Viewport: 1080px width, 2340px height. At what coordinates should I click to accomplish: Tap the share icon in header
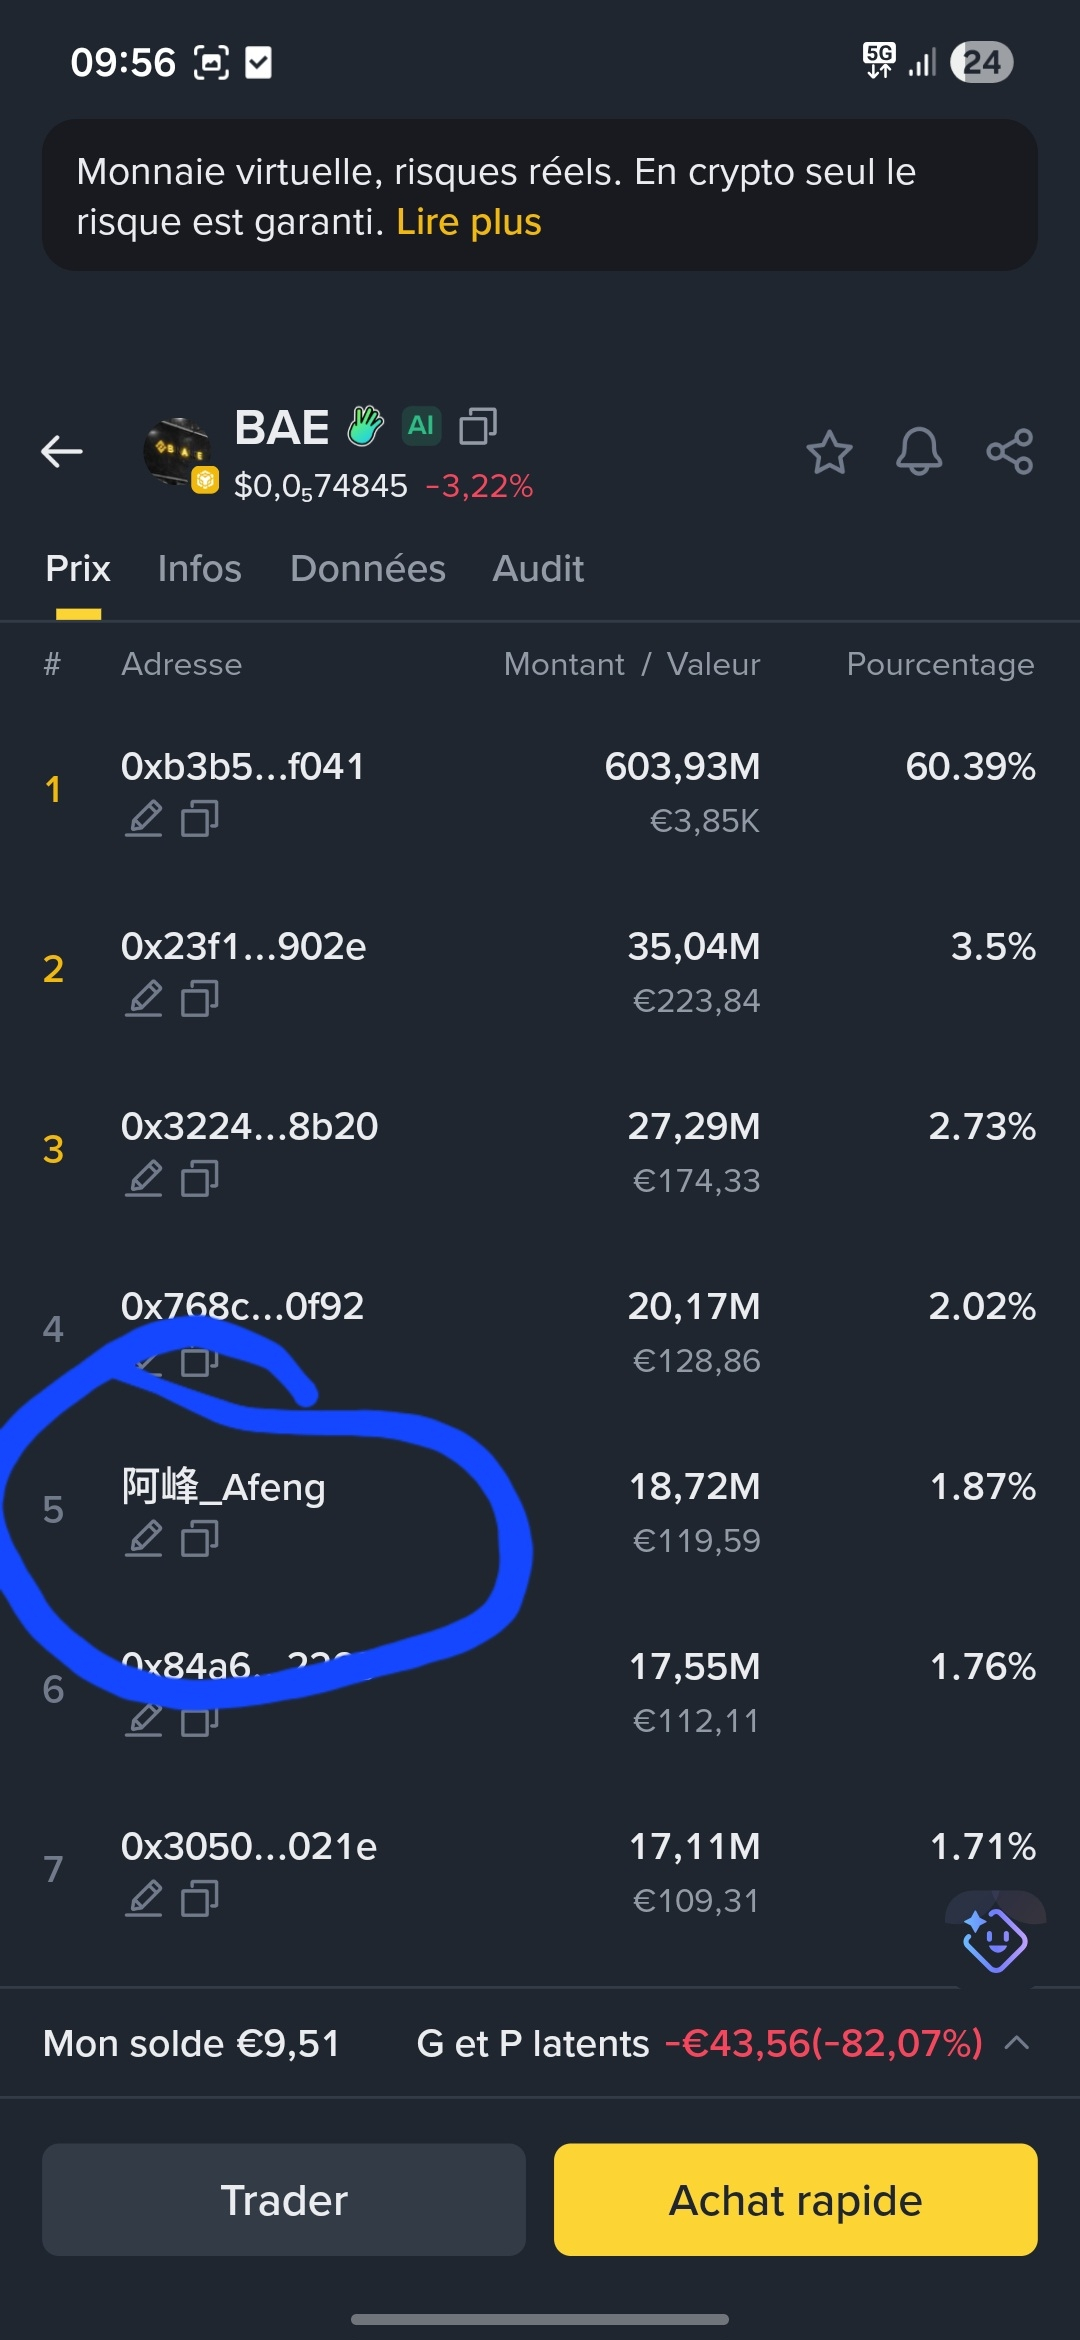point(1009,452)
